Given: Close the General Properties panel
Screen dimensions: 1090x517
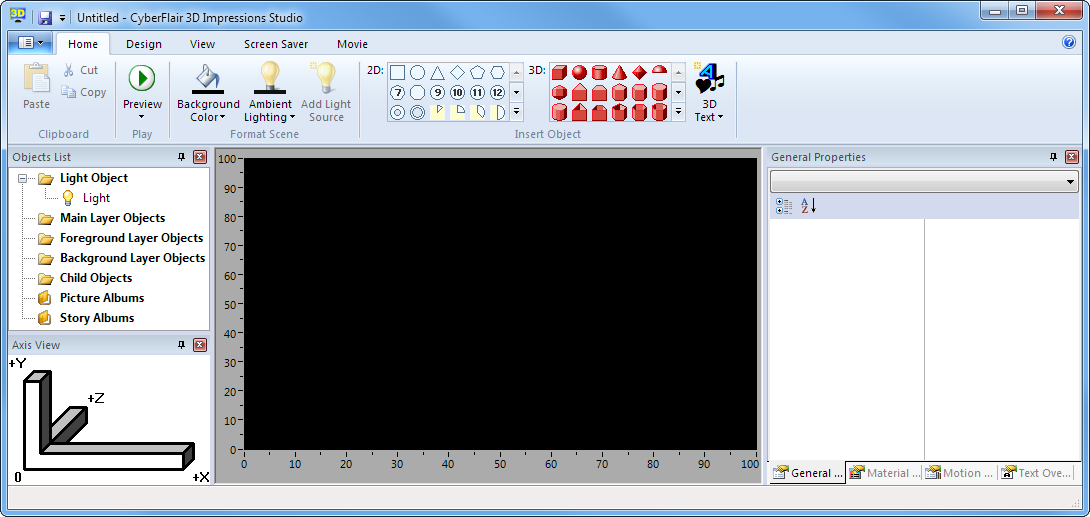Looking at the screenshot, I should click(x=1071, y=157).
